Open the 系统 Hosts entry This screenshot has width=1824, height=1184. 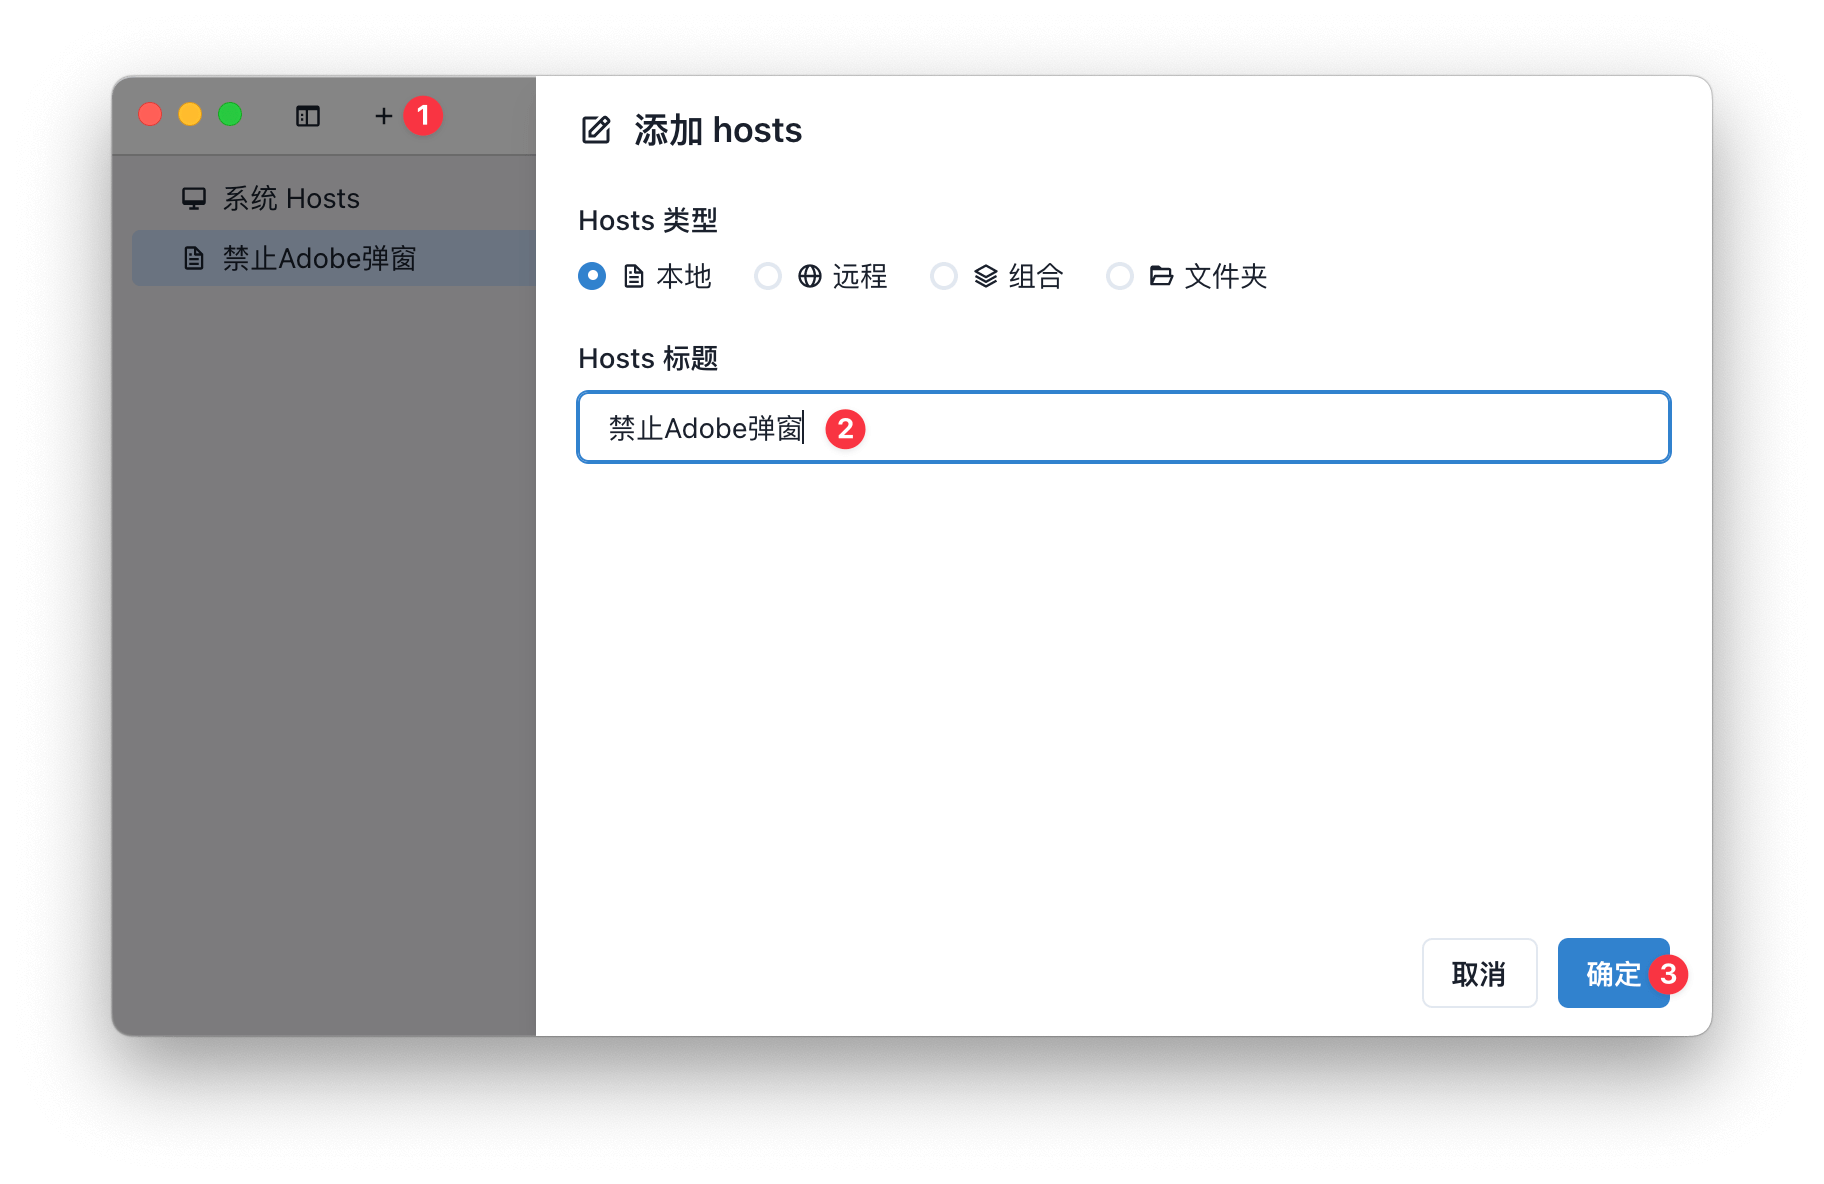(290, 197)
